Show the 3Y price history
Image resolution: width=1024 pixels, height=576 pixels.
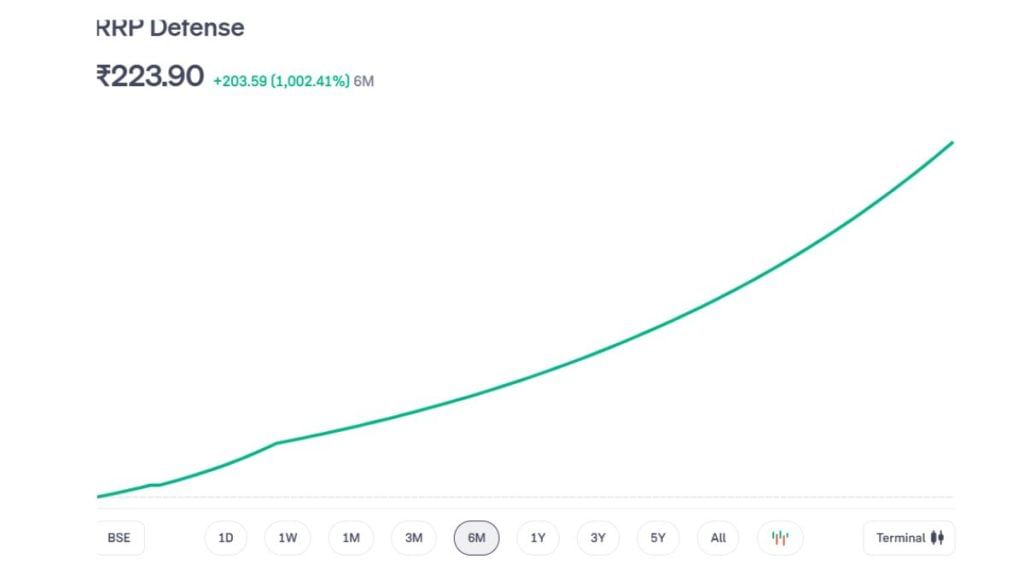(x=598, y=537)
